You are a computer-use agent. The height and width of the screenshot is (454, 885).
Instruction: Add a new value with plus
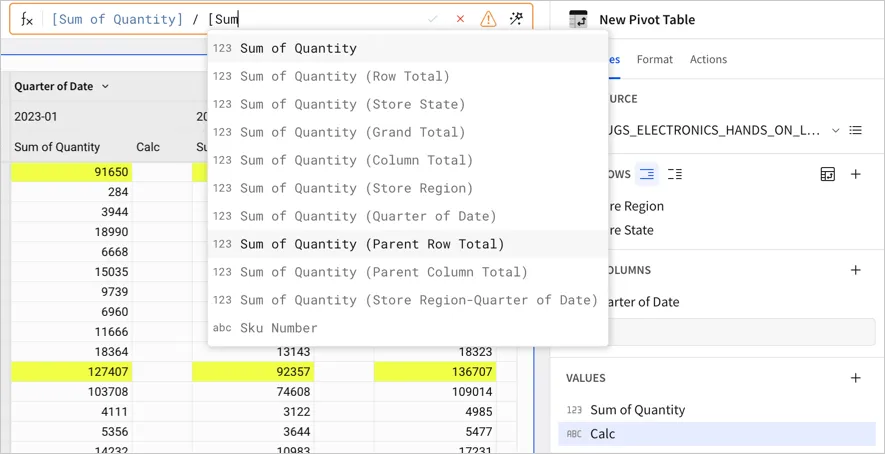click(856, 378)
